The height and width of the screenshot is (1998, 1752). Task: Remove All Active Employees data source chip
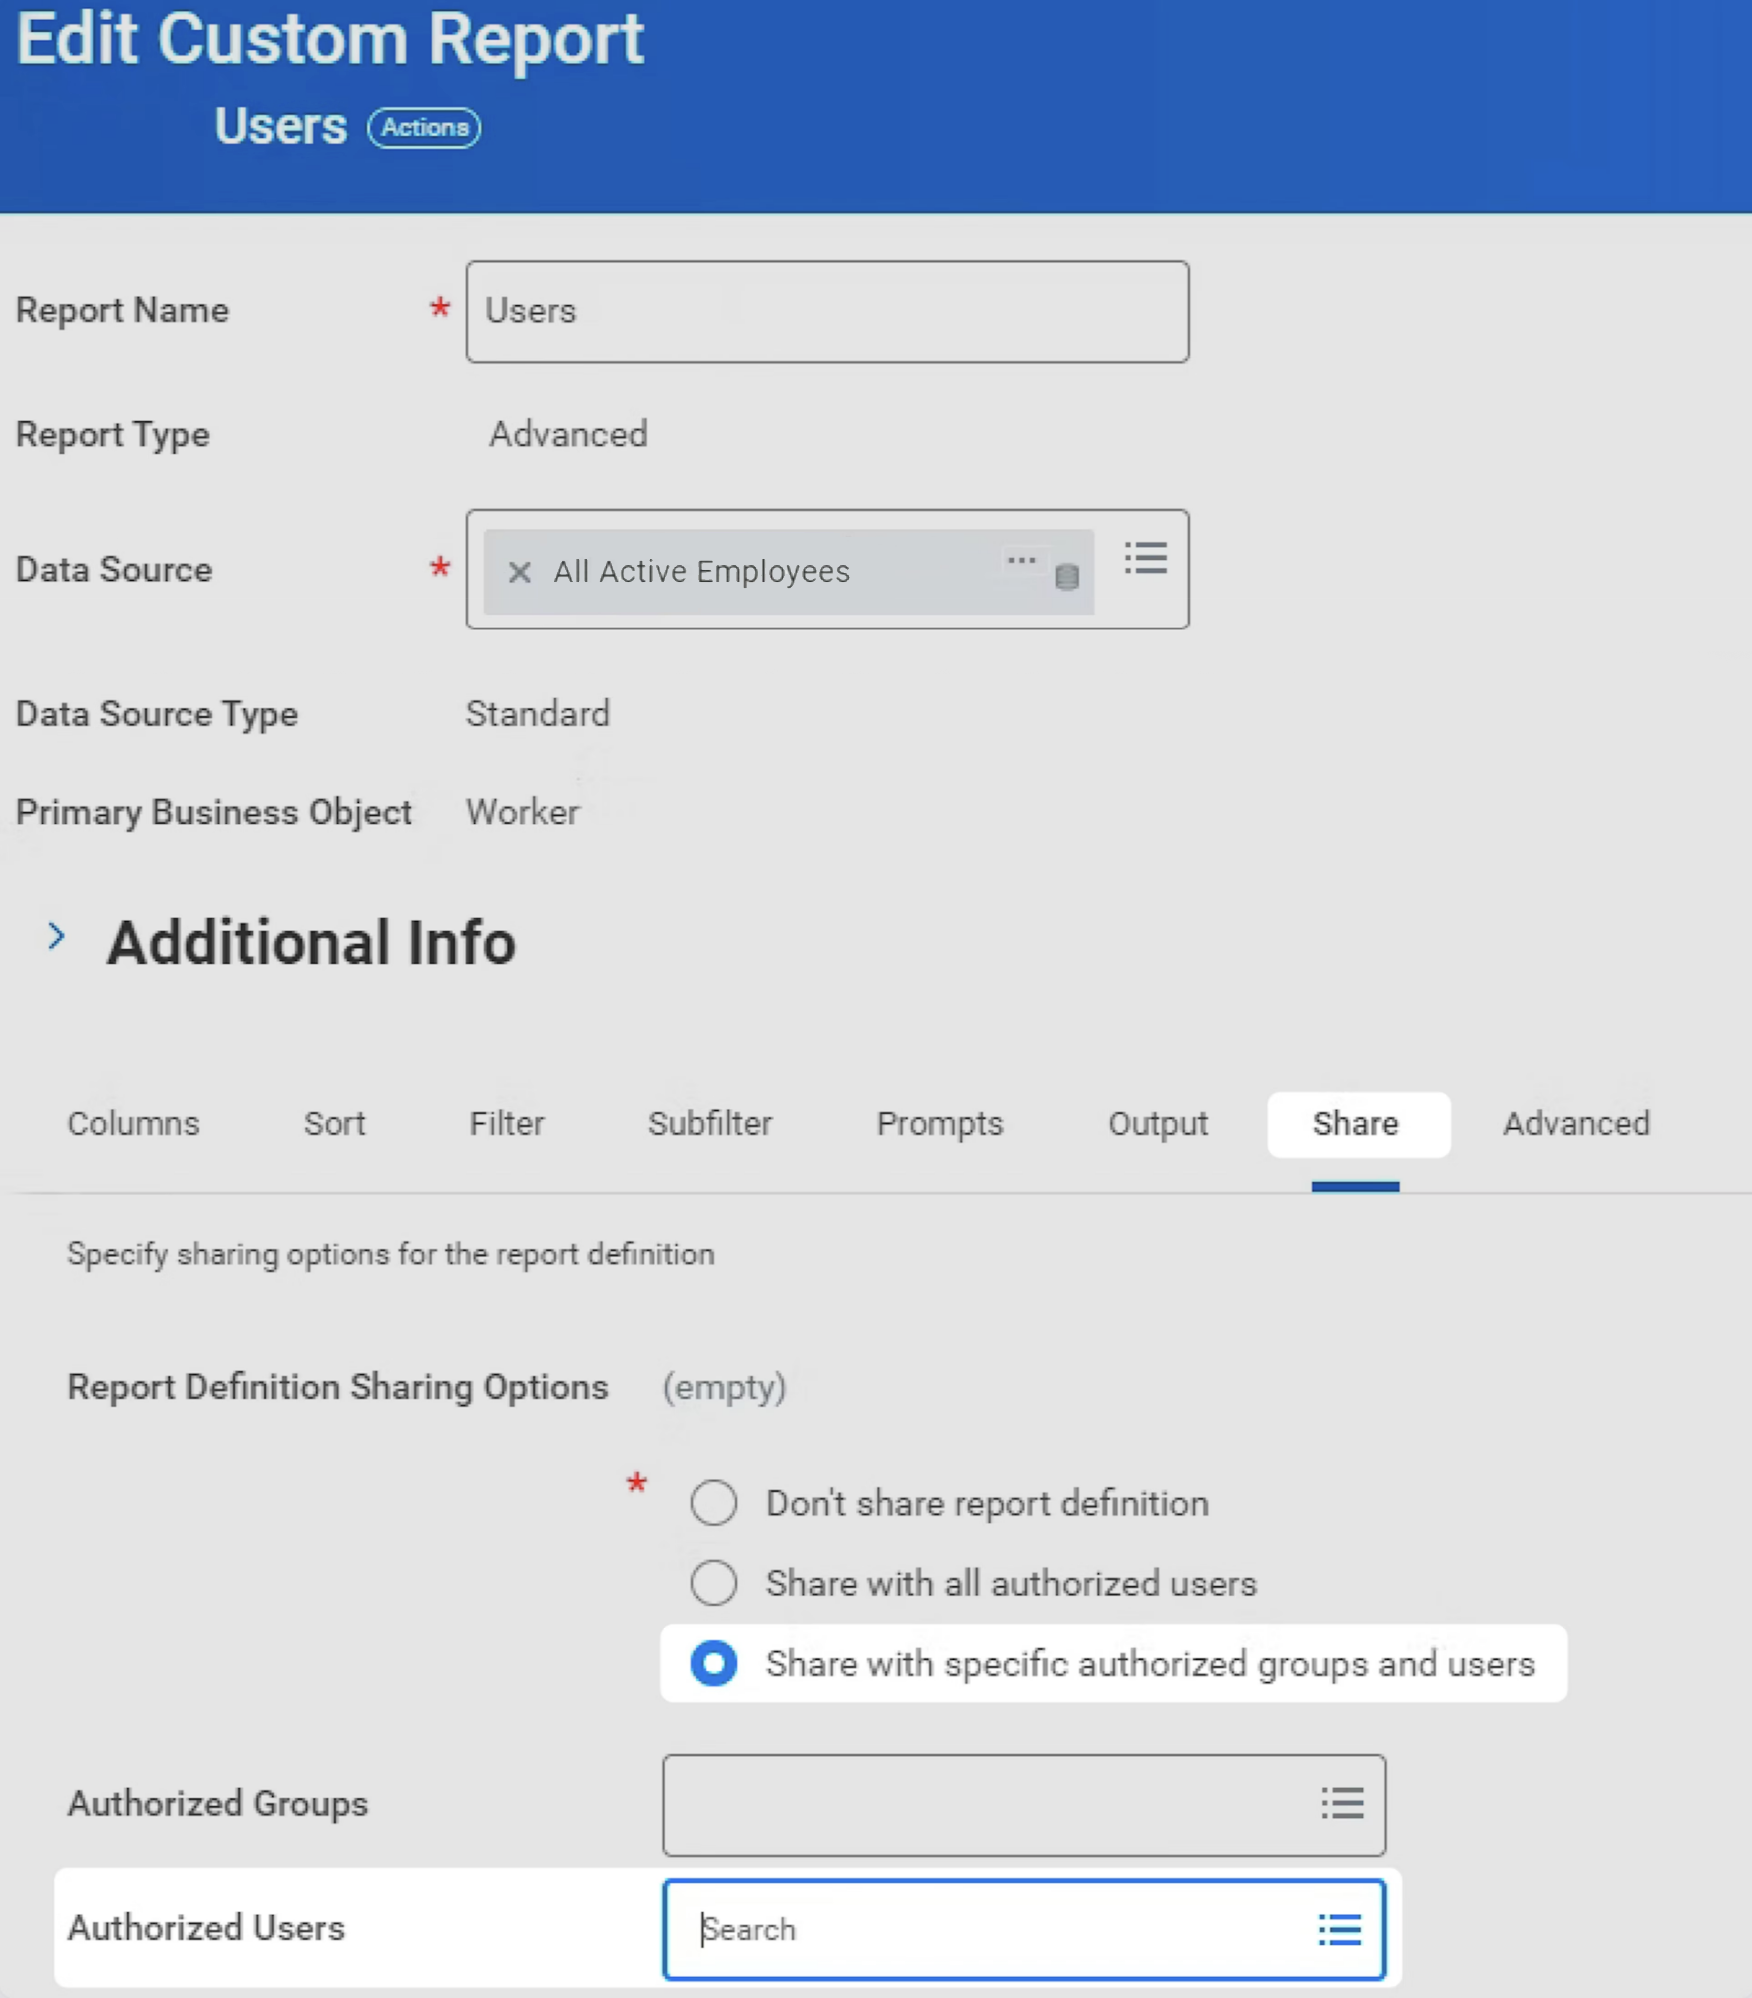coord(519,572)
